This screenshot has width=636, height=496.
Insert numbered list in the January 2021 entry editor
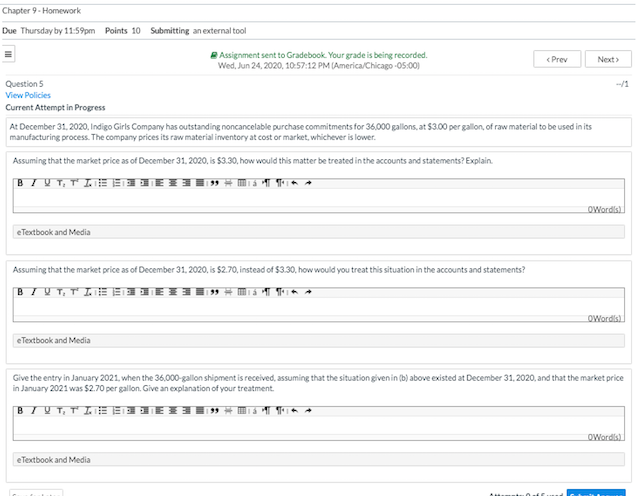pyautogui.click(x=116, y=411)
